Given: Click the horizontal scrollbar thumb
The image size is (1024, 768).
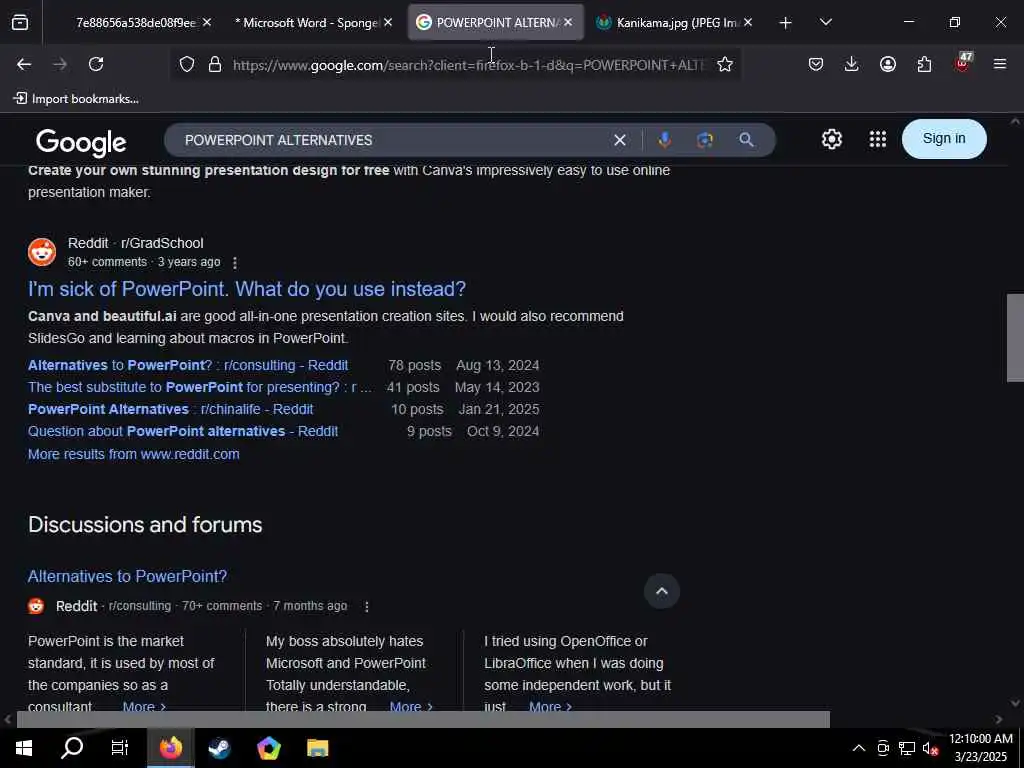Looking at the screenshot, I should pyautogui.click(x=423, y=719).
